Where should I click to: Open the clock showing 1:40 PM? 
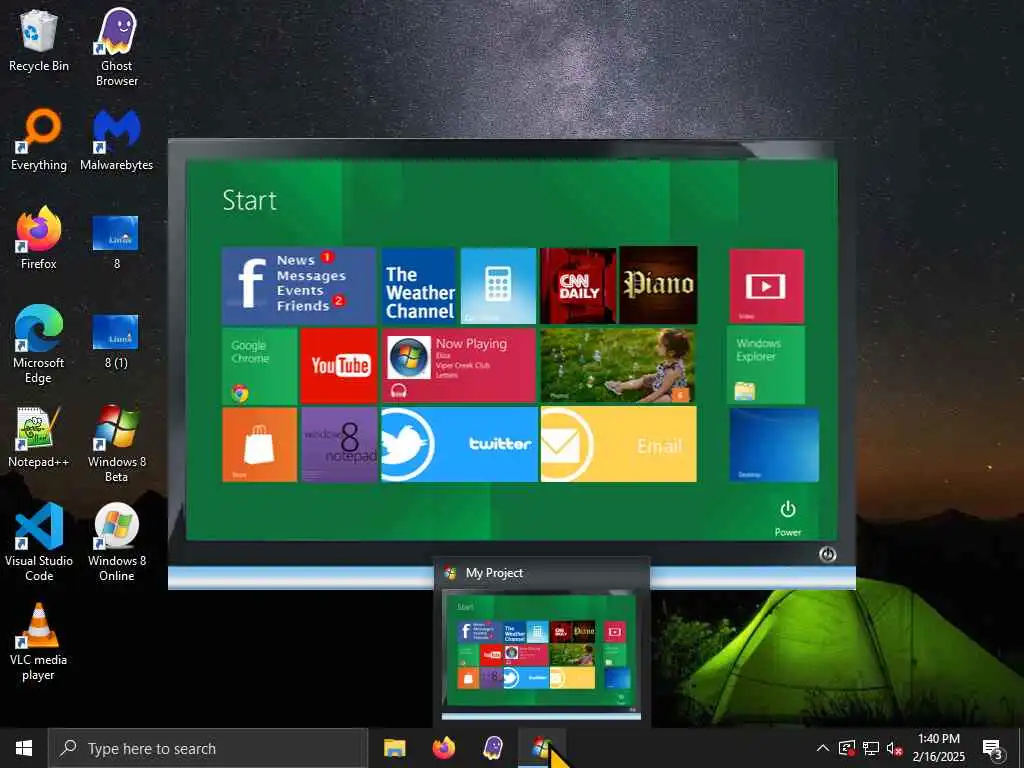coord(938,748)
